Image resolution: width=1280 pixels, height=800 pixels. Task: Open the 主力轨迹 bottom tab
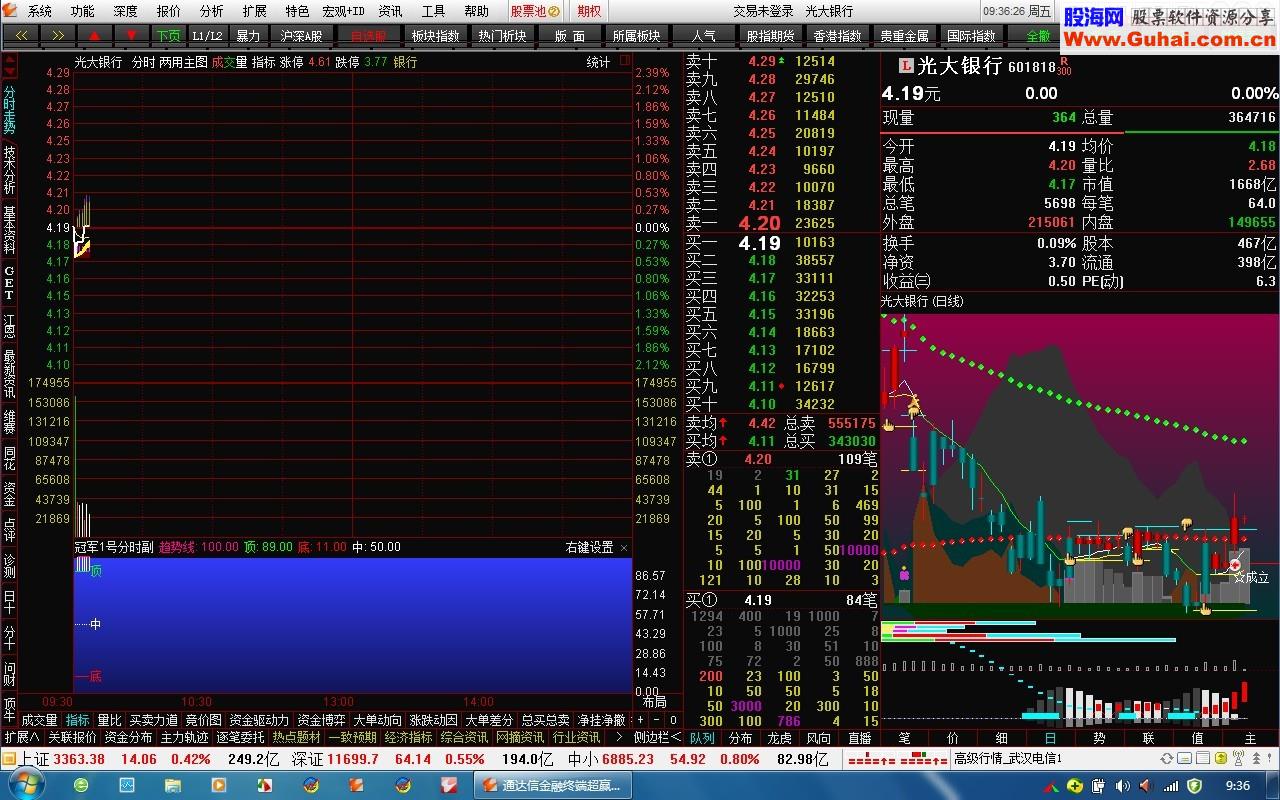click(184, 737)
